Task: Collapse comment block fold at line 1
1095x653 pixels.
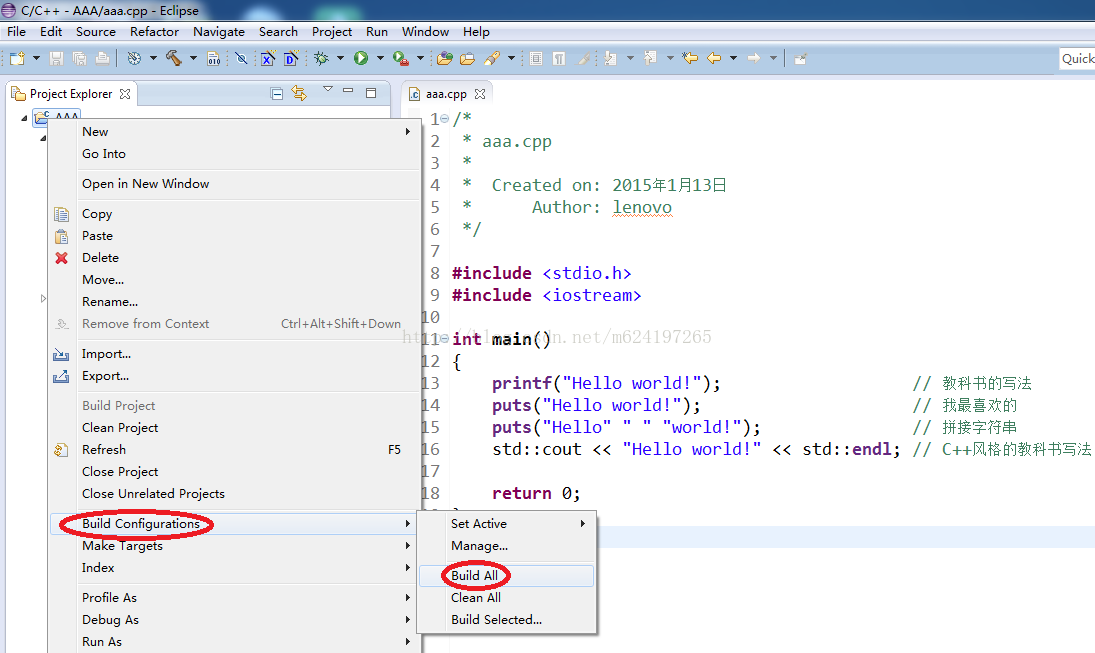Action: [445, 119]
